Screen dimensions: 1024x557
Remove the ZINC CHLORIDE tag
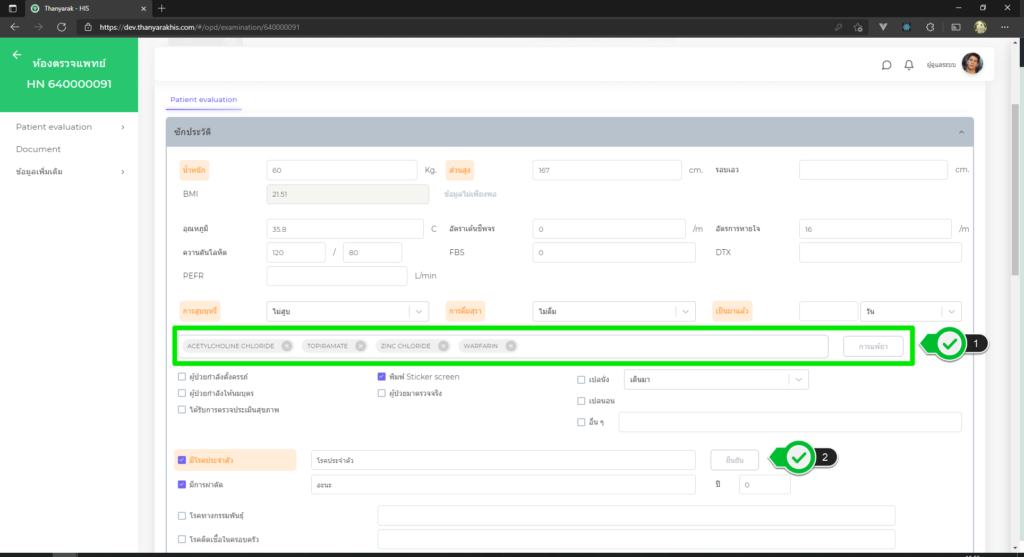443,346
